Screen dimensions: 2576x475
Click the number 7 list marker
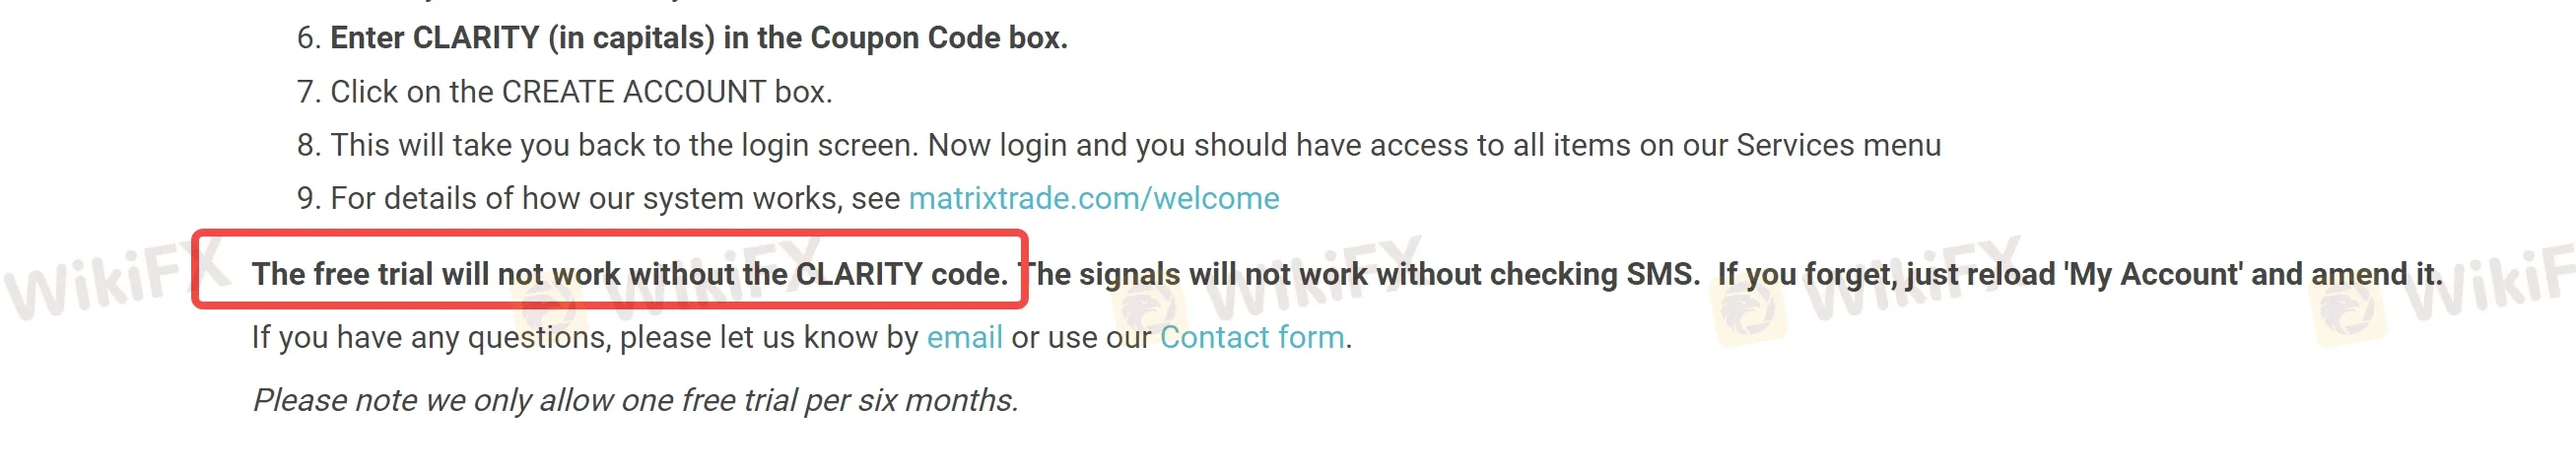(307, 92)
